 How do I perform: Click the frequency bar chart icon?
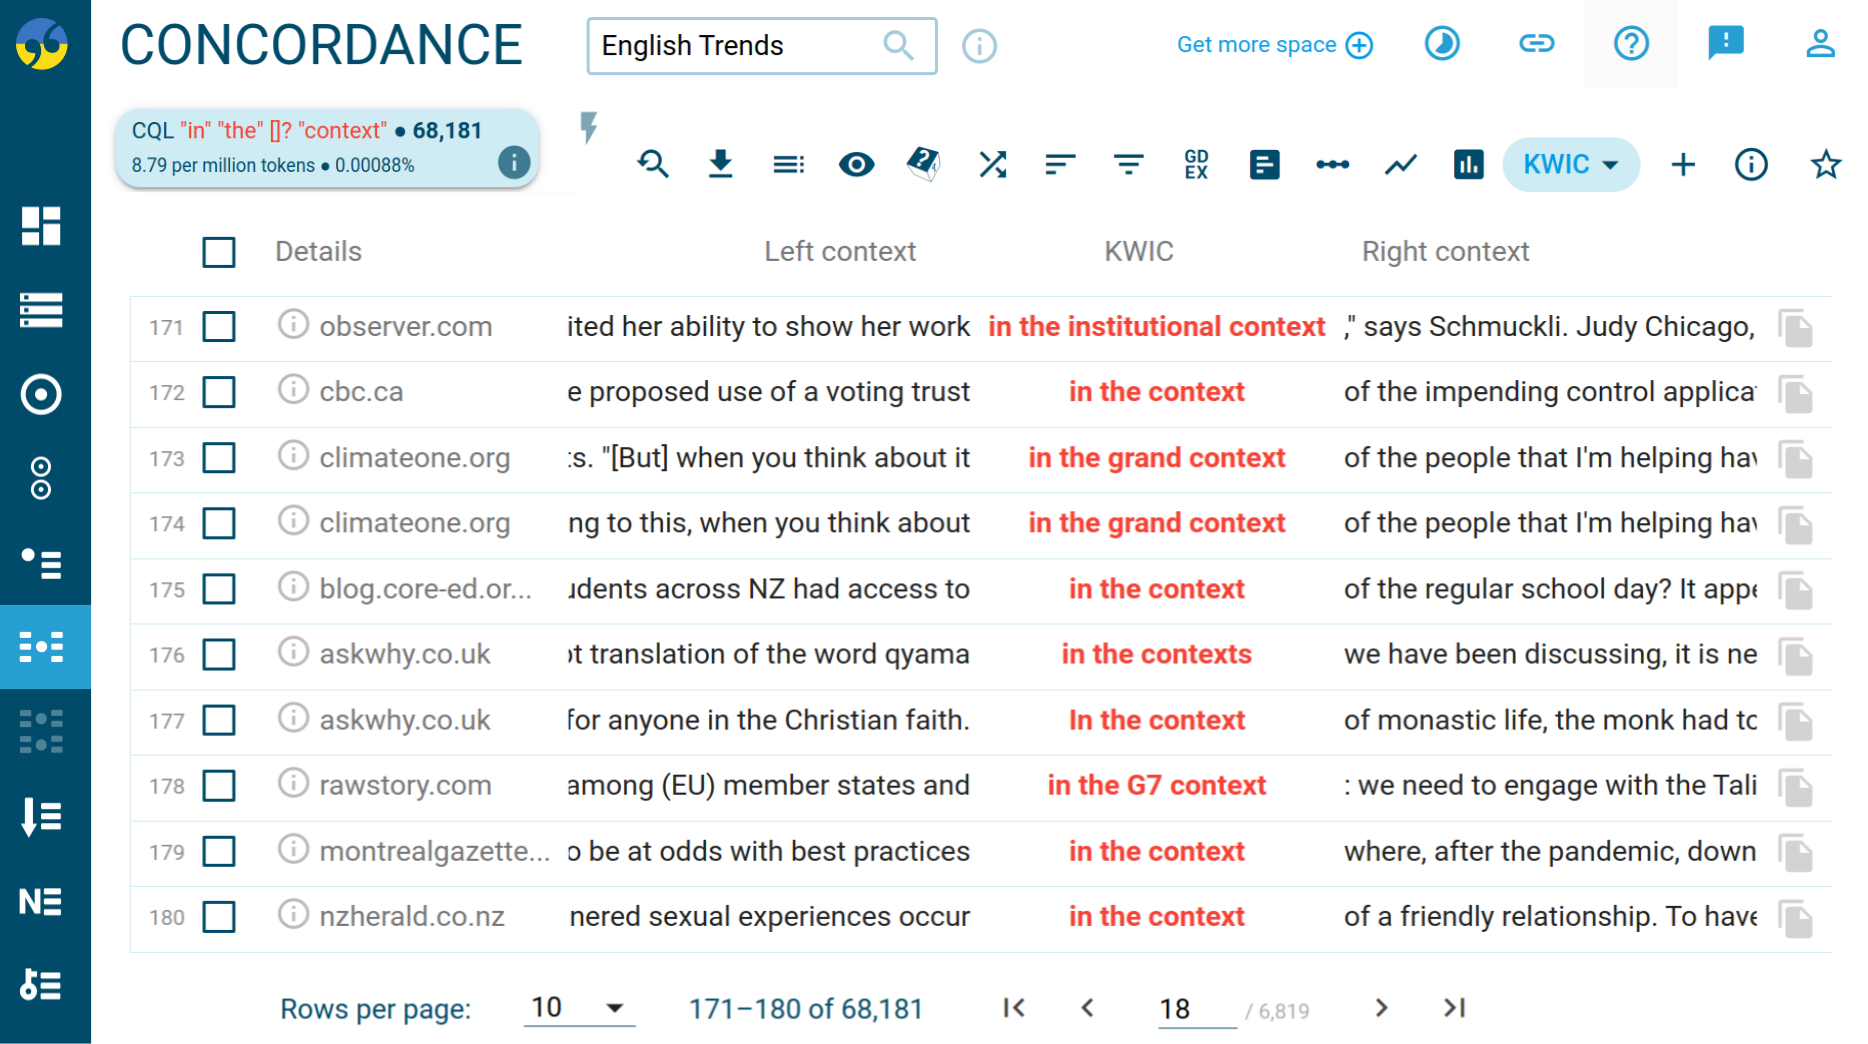point(1468,164)
